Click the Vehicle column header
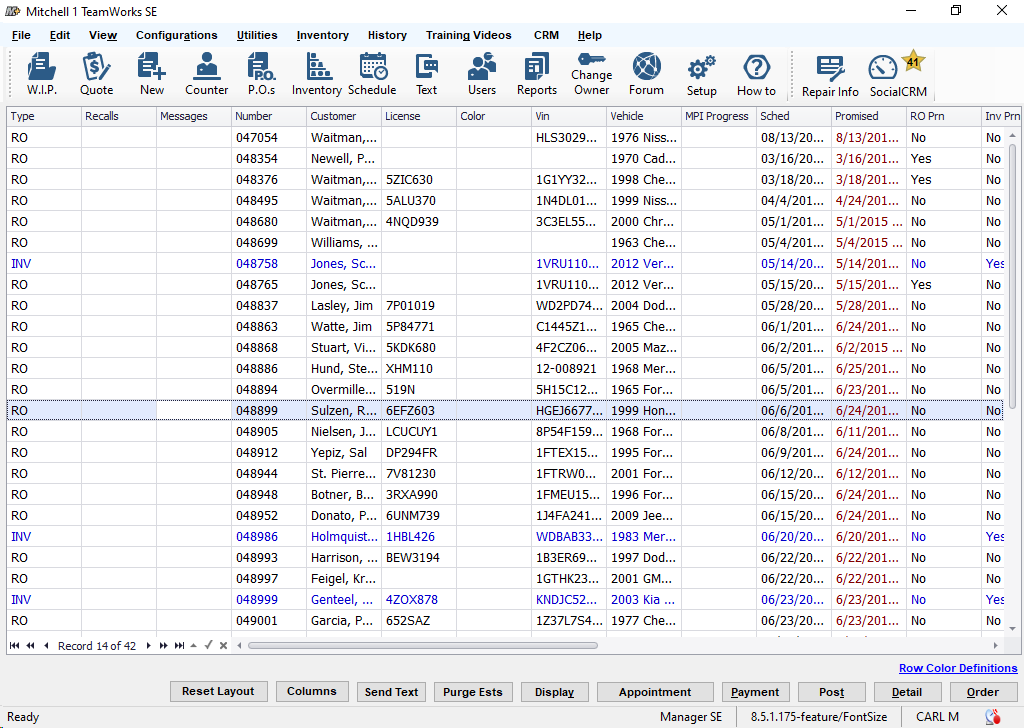Image resolution: width=1024 pixels, height=728 pixels. [x=644, y=116]
